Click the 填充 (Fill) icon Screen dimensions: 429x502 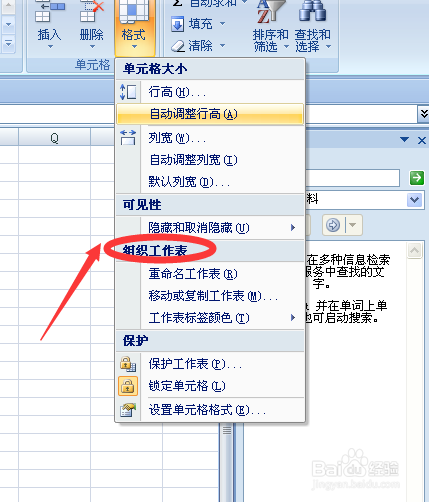point(177,24)
